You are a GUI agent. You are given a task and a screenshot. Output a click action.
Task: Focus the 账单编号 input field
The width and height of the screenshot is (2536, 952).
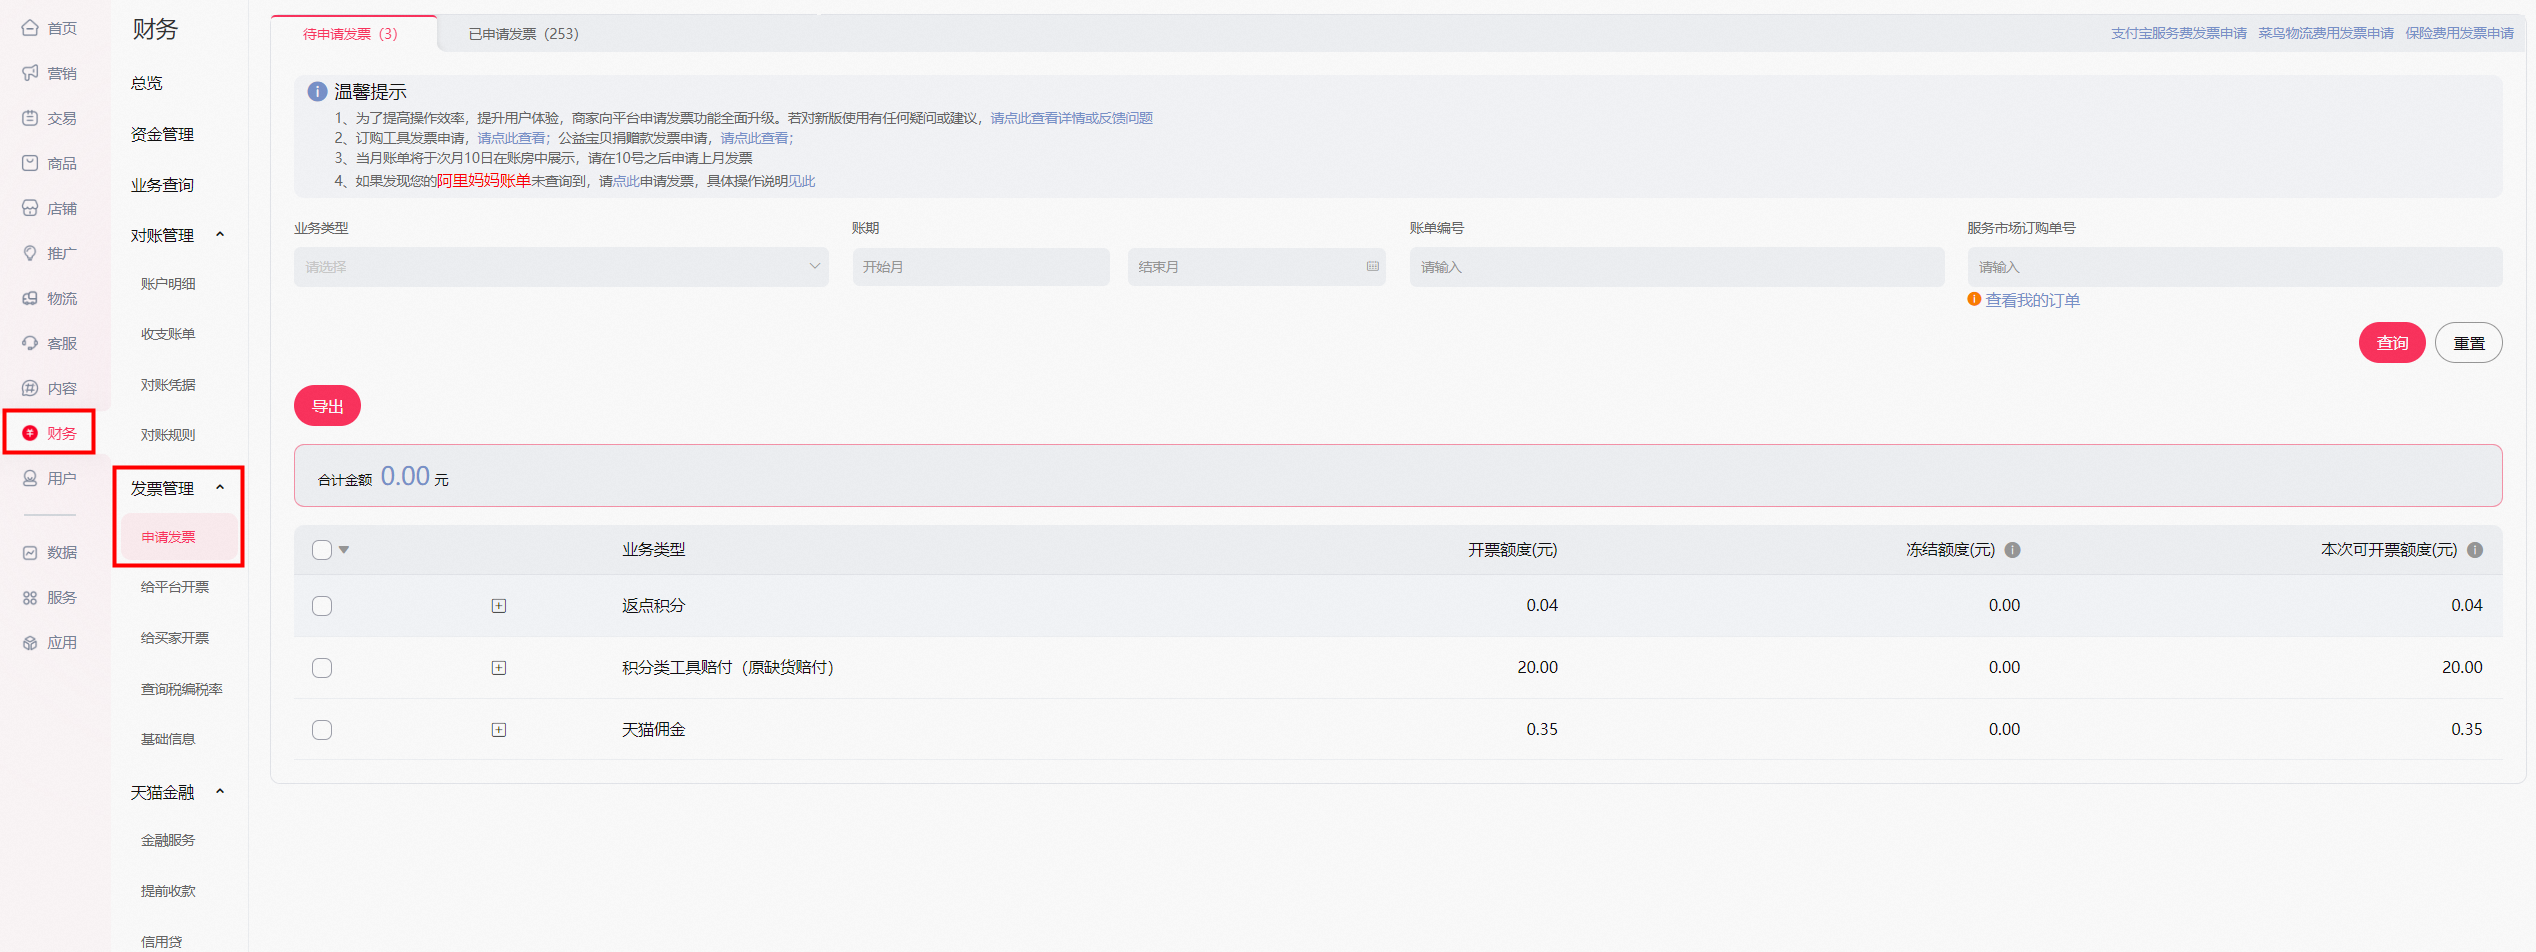coord(1677,267)
